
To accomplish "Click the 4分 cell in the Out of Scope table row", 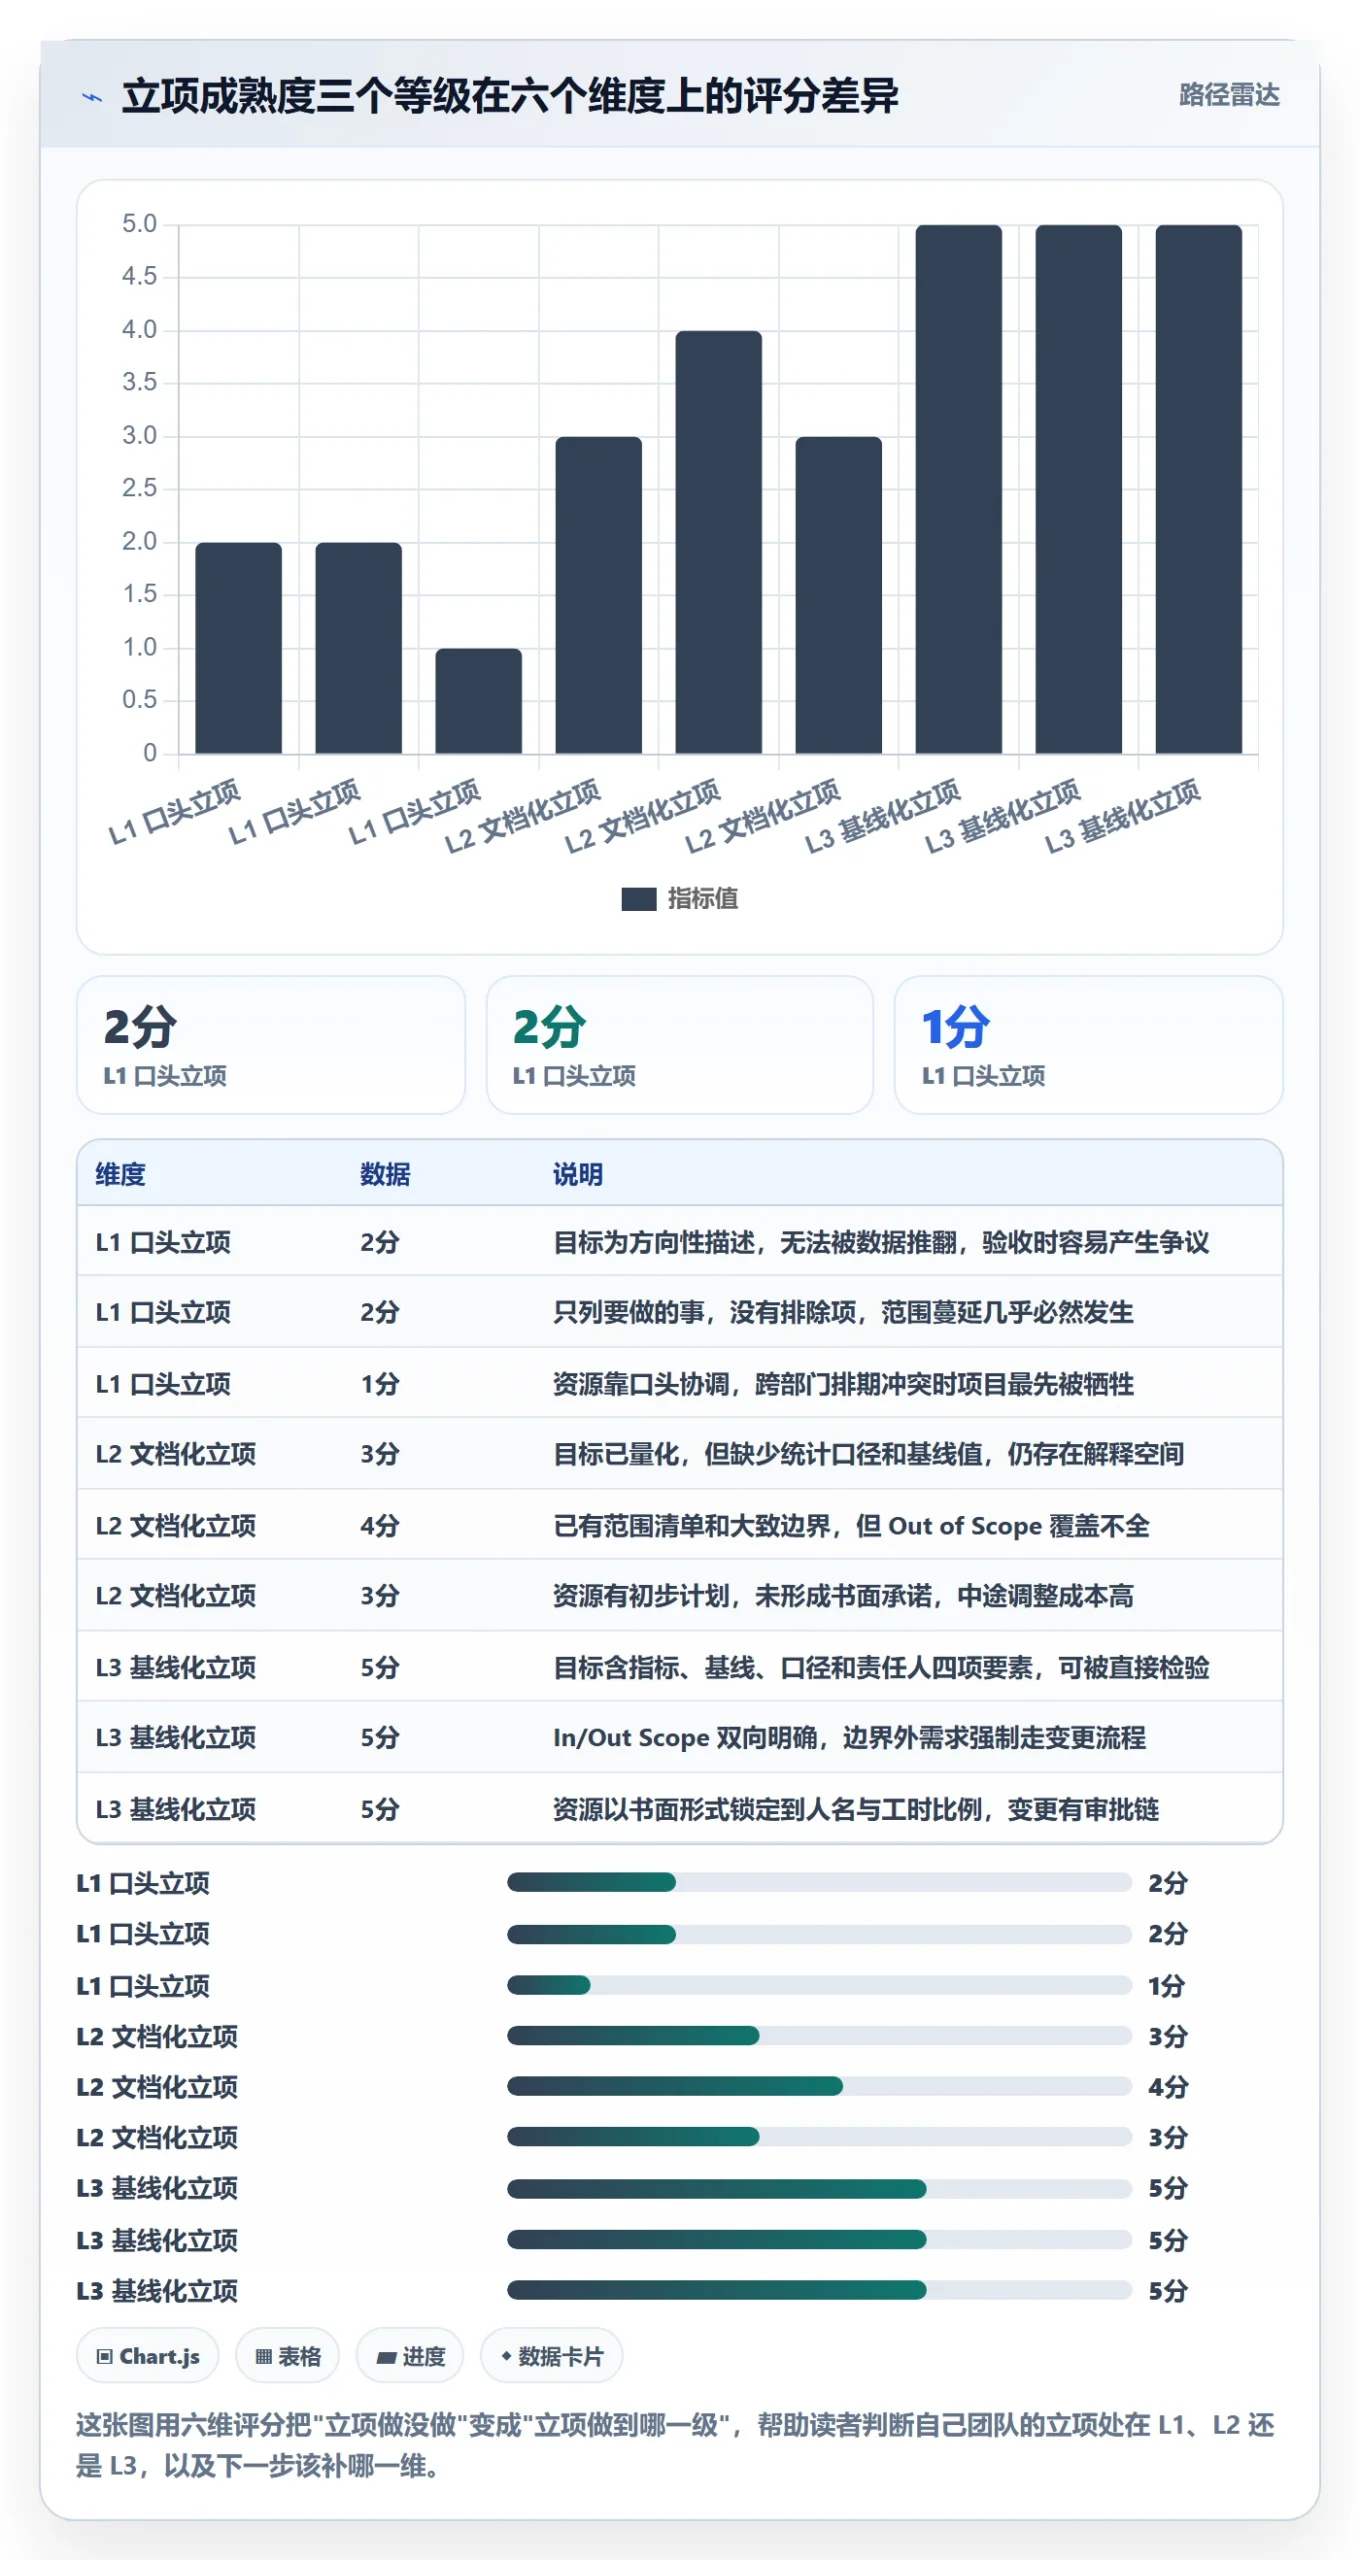I will [380, 1526].
